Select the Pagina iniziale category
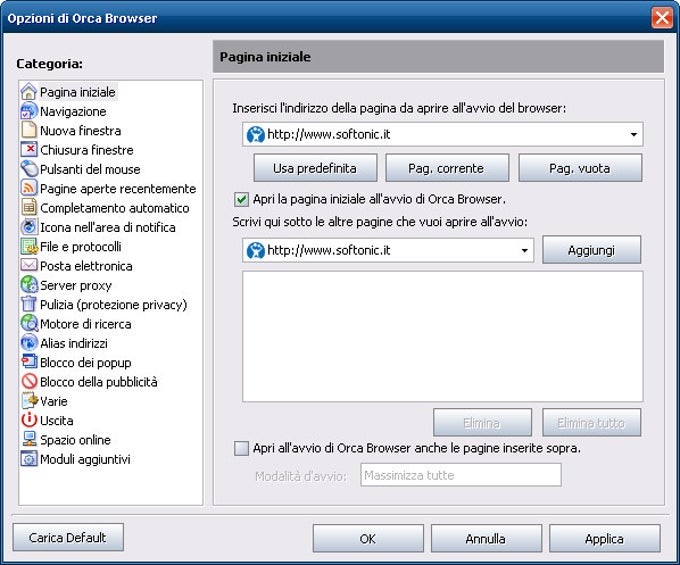The image size is (680, 565). pyautogui.click(x=78, y=92)
